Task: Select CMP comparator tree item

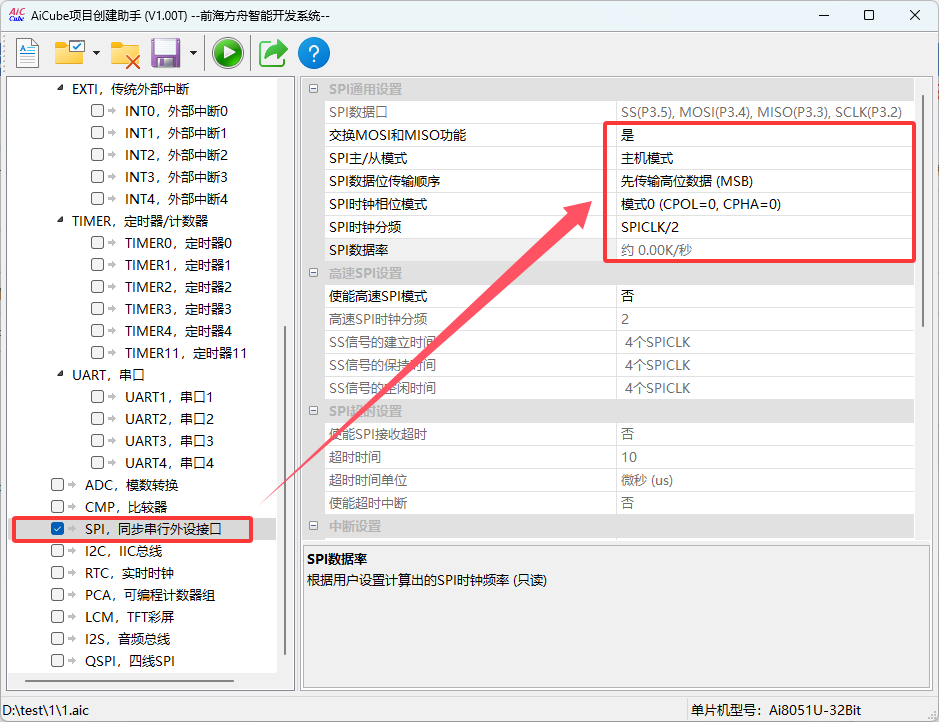Action: click(126, 507)
